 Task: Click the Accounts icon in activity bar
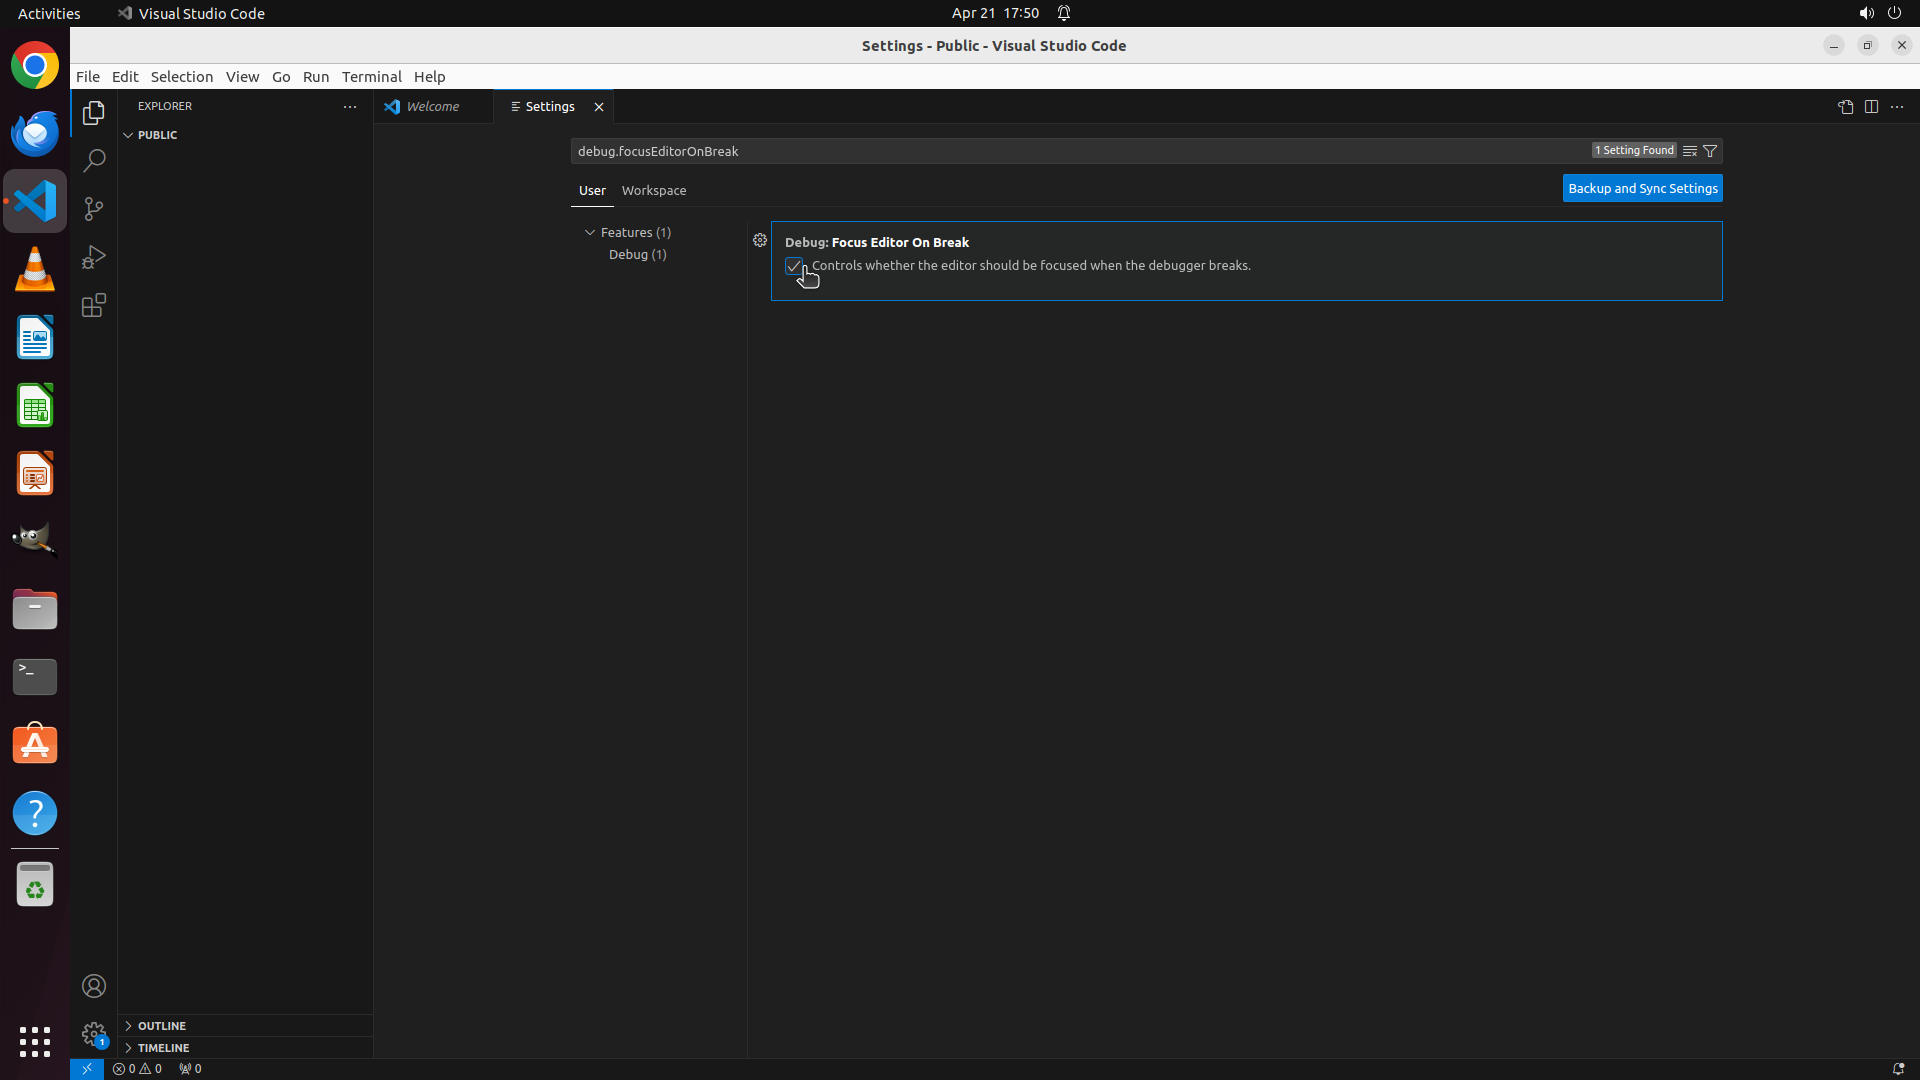[94, 986]
